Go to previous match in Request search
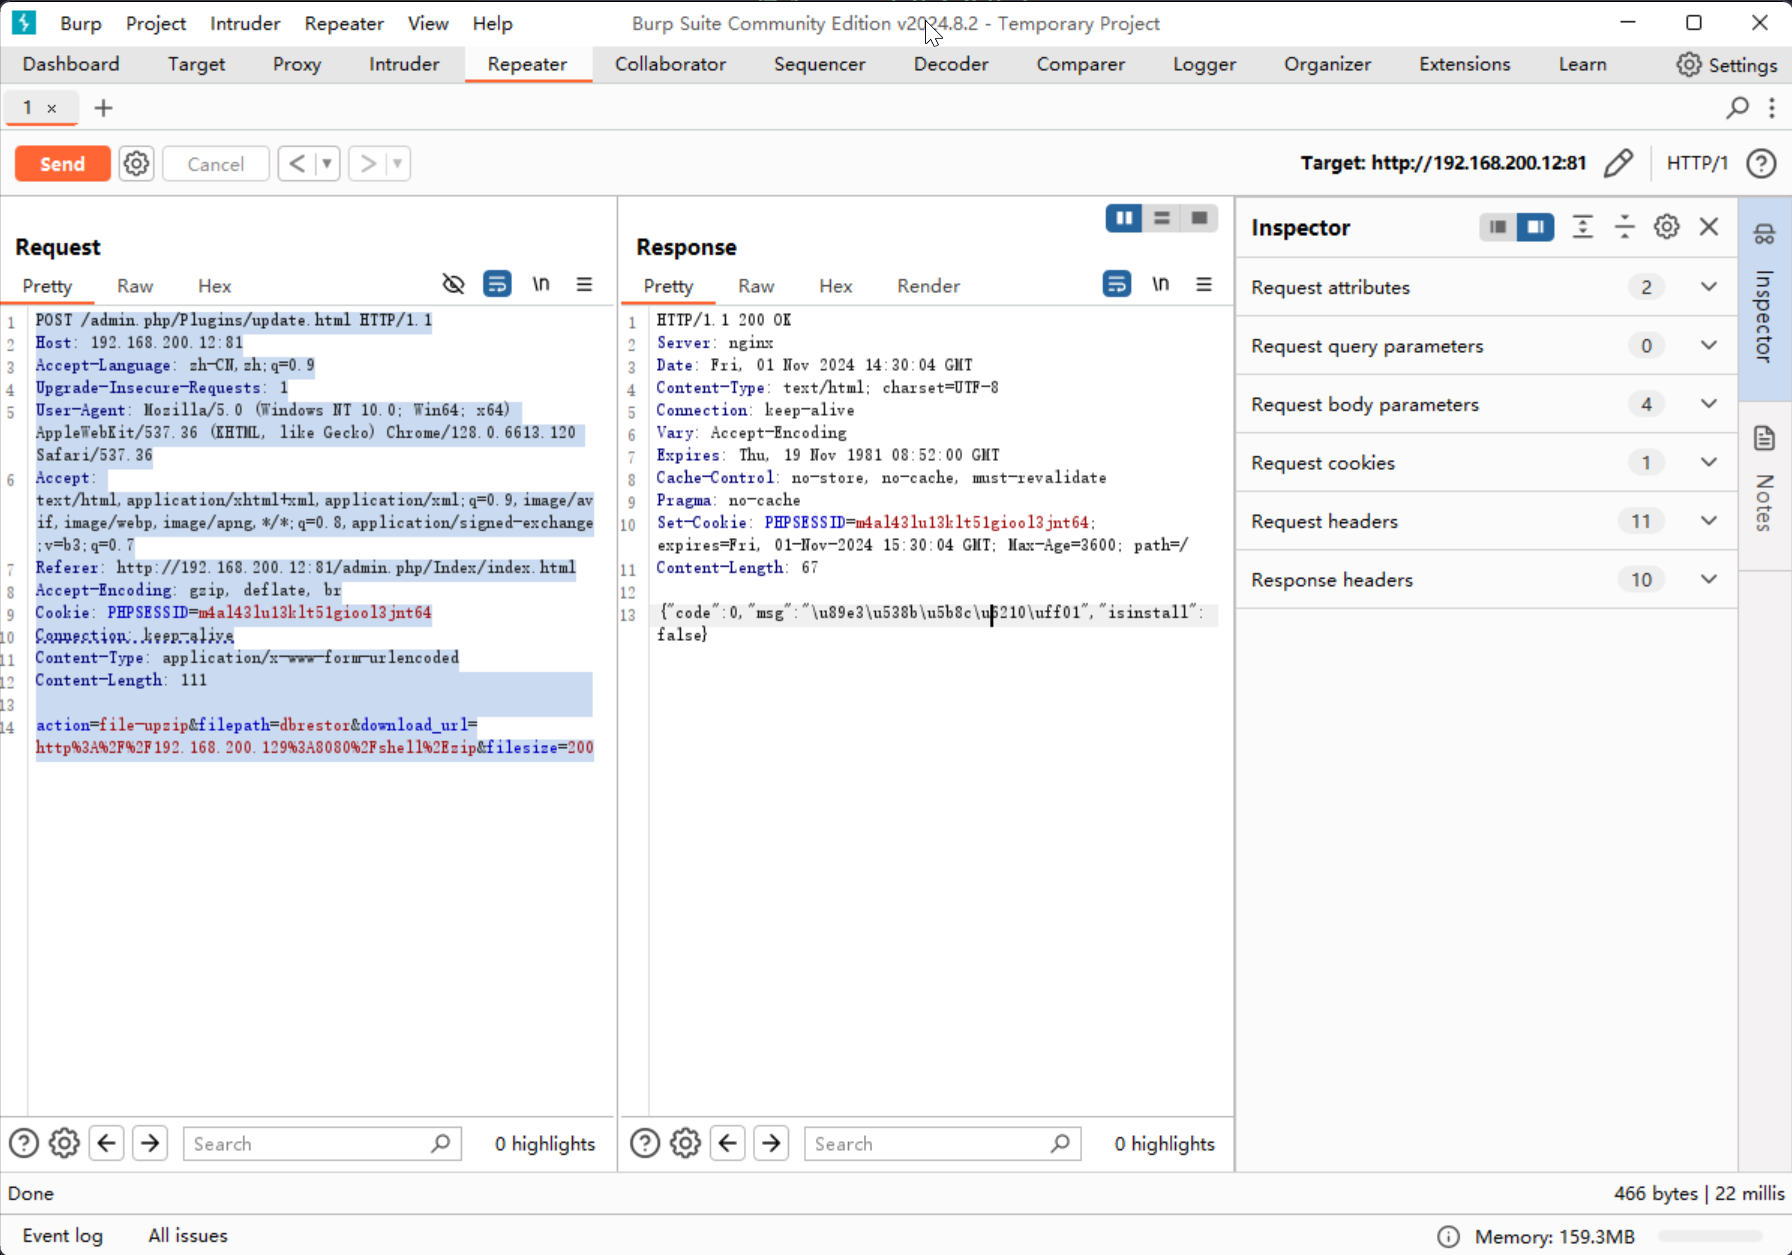Image resolution: width=1792 pixels, height=1255 pixels. (107, 1143)
